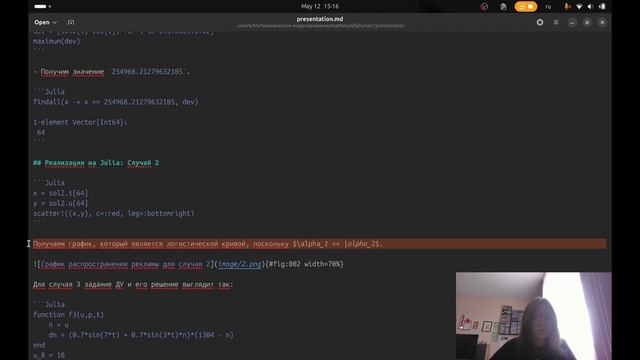Click the line 'y = sol2.u[64]'
This screenshot has width=640, height=360.
[60, 203]
